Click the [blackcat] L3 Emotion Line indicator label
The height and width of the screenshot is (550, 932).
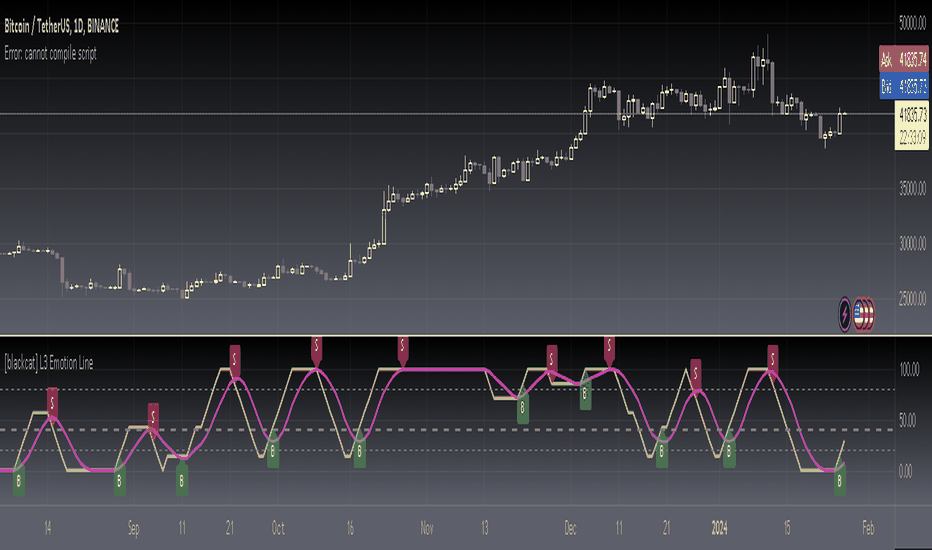pyautogui.click(x=49, y=363)
